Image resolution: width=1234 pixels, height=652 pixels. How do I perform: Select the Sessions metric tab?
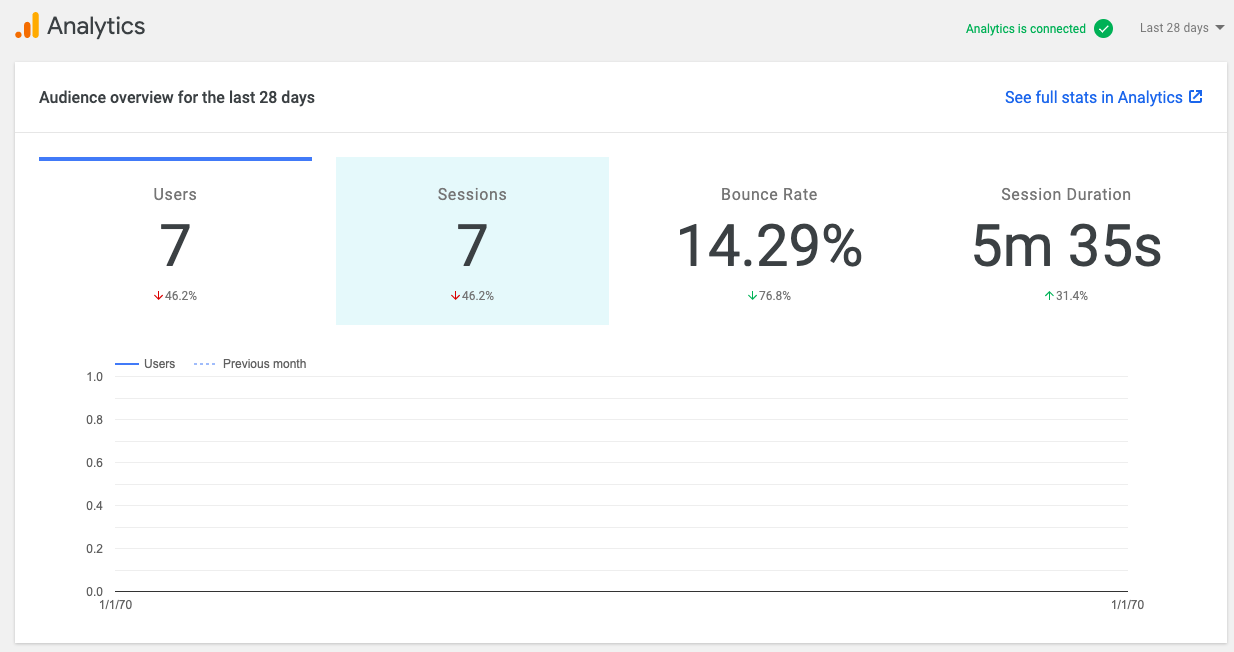pos(472,241)
